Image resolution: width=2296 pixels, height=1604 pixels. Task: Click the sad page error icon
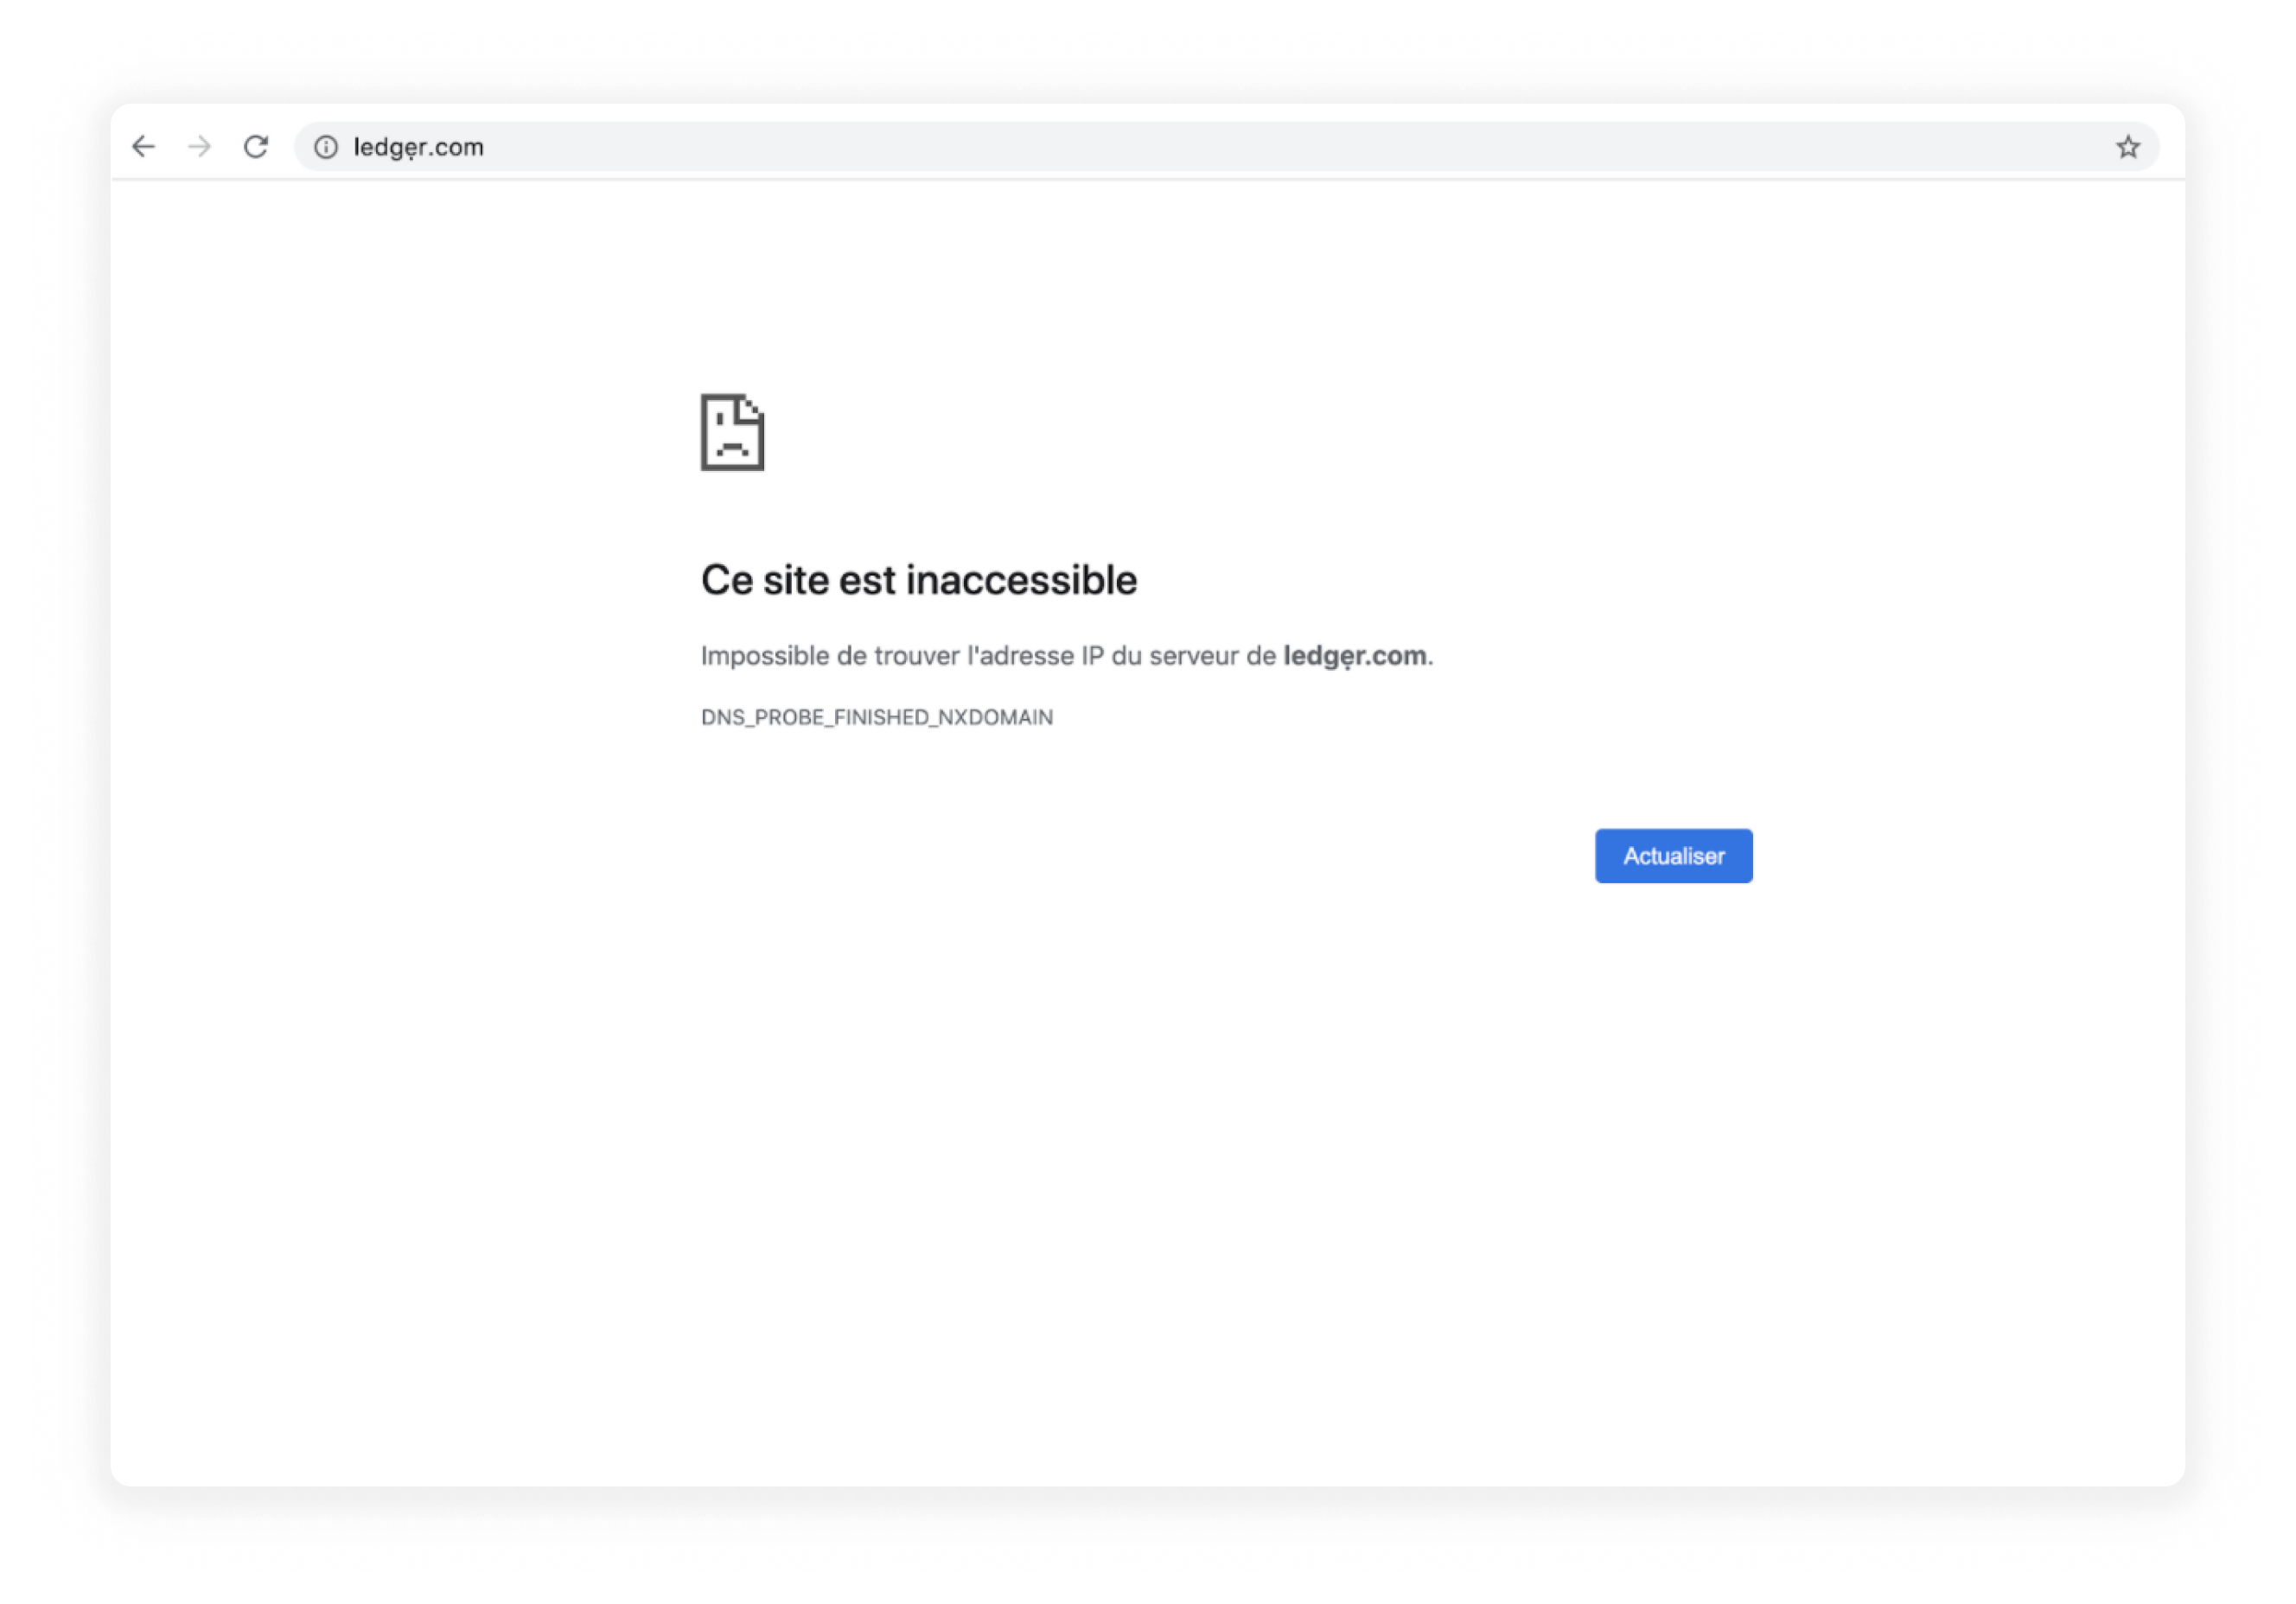(732, 432)
